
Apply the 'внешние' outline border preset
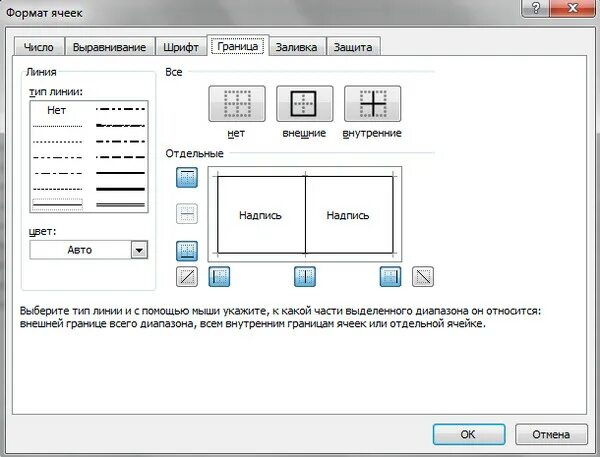pyautogui.click(x=305, y=104)
